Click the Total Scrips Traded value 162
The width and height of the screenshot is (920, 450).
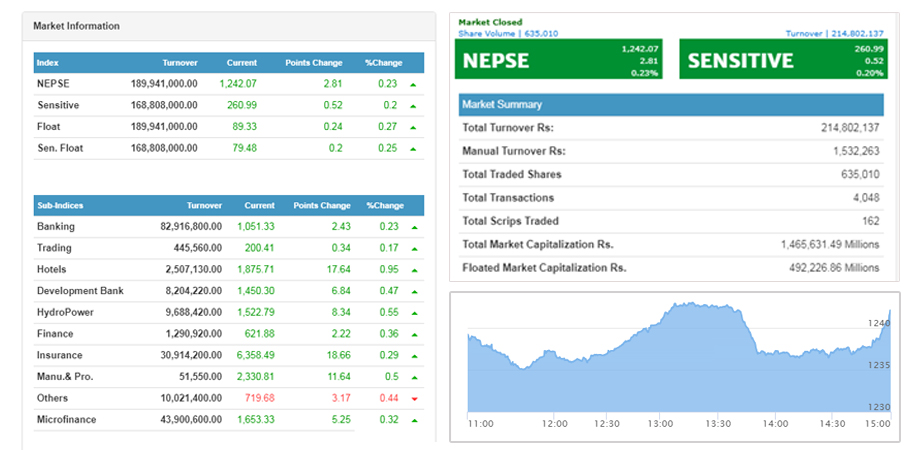871,221
